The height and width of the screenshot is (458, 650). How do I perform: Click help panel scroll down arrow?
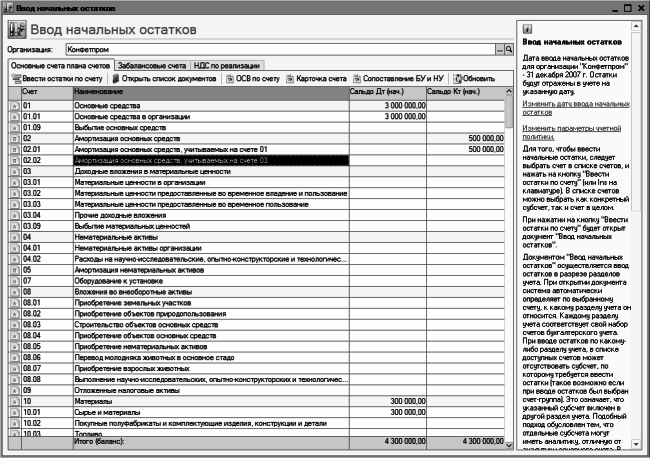point(636,444)
